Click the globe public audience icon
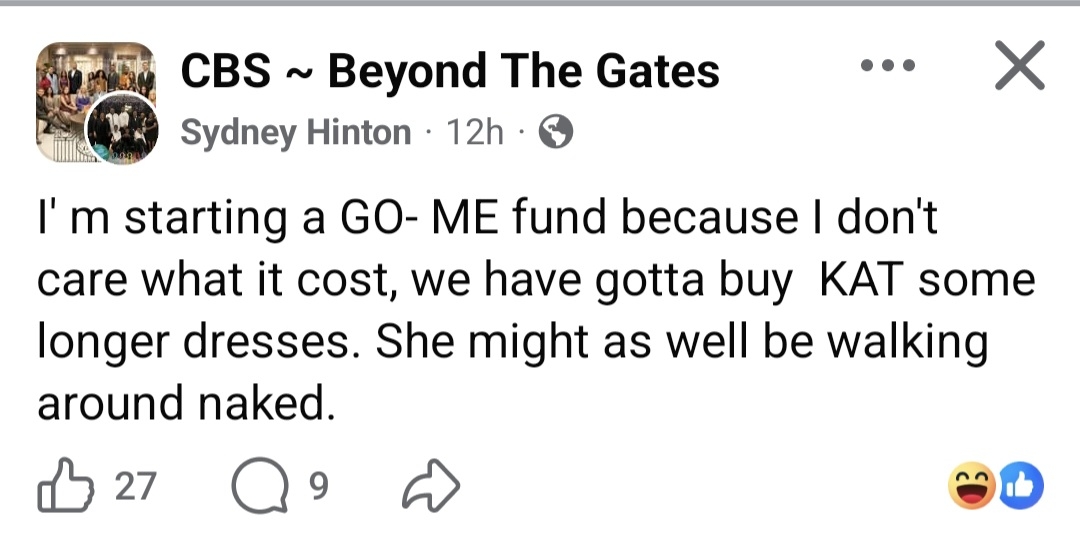This screenshot has width=1080, height=535. click(x=556, y=132)
